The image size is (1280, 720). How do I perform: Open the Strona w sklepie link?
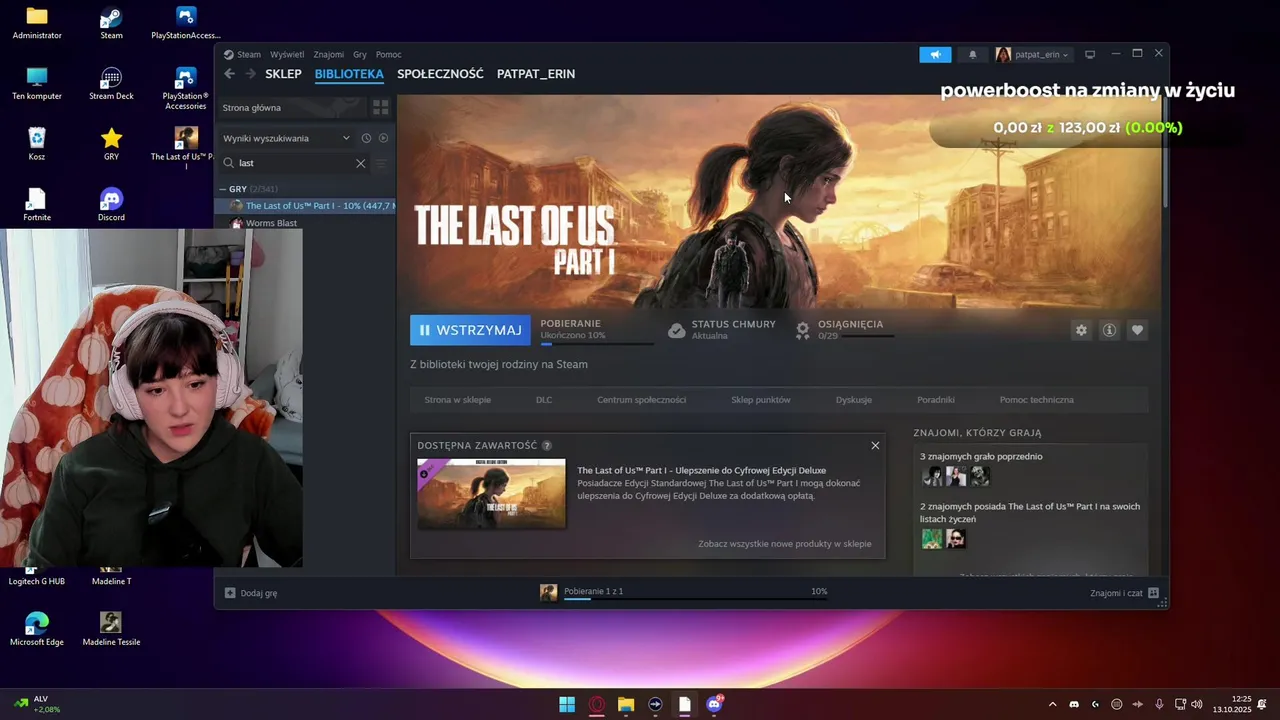point(457,400)
